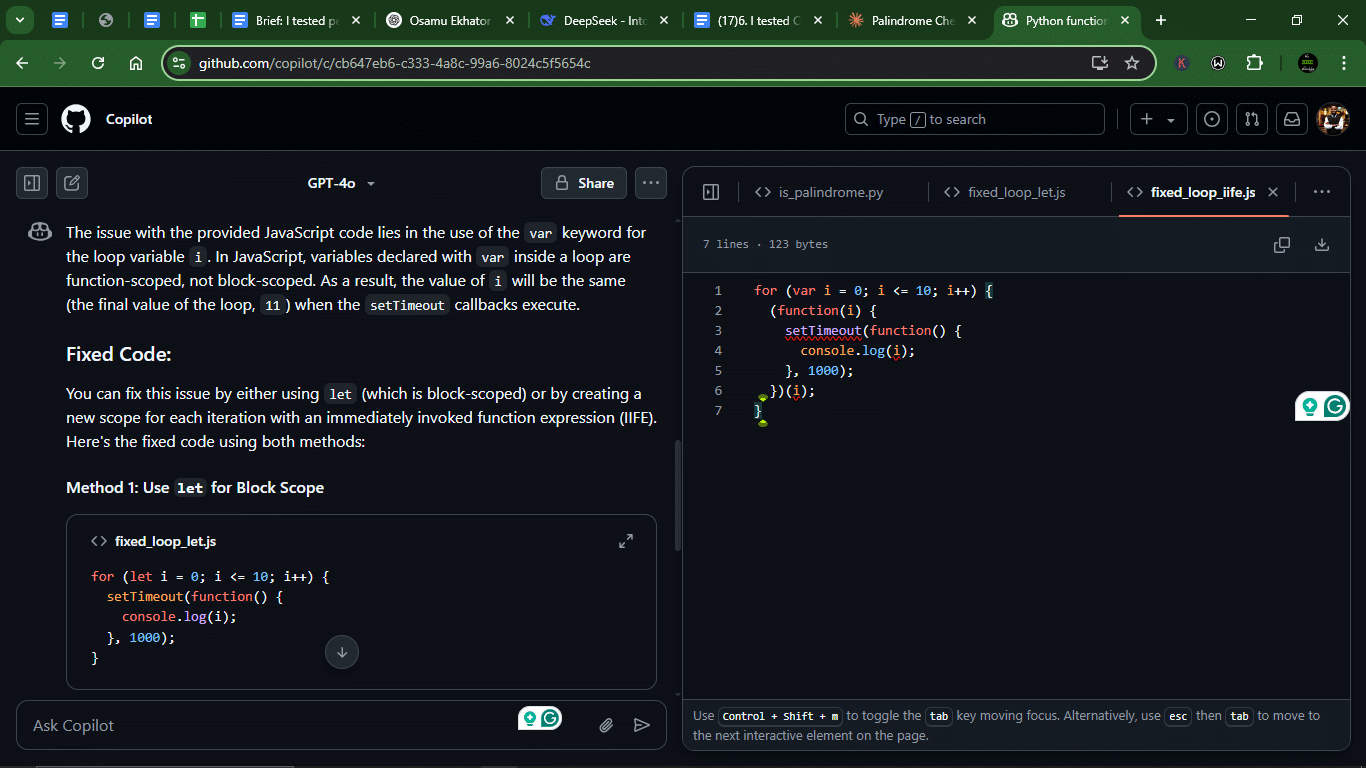1366x768 pixels.
Task: Go back to previous browser page
Action: [x=22, y=63]
